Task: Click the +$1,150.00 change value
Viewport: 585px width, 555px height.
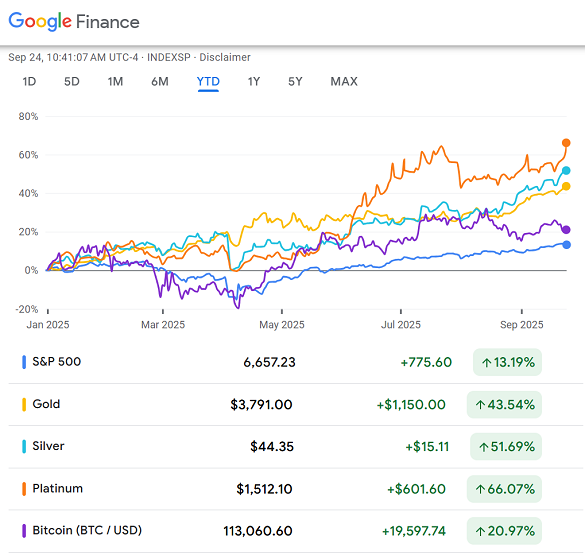Action: 411,404
